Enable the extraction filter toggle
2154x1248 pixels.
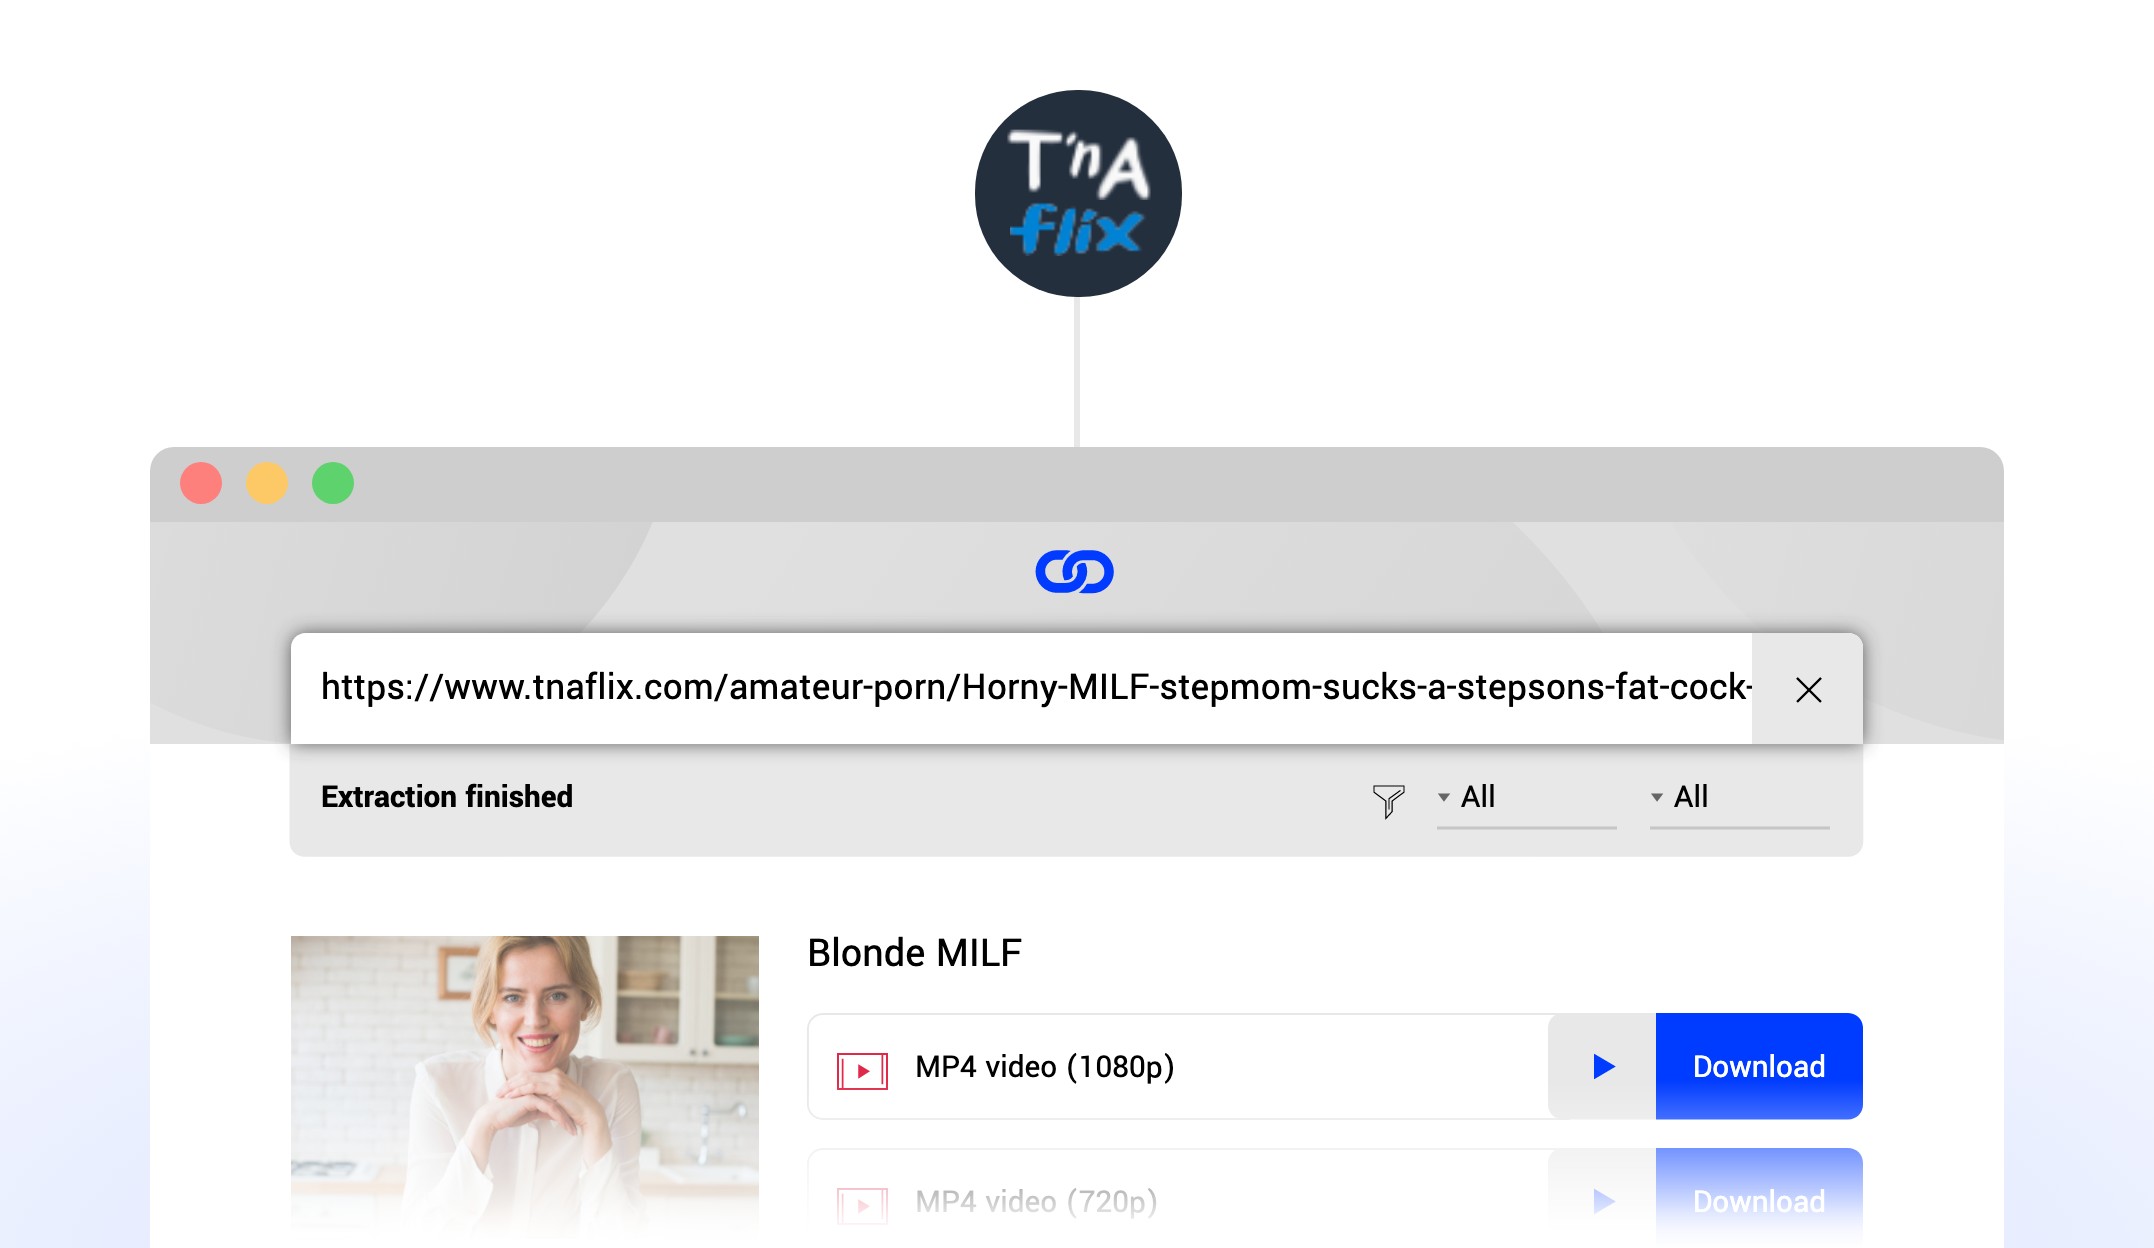1389,798
